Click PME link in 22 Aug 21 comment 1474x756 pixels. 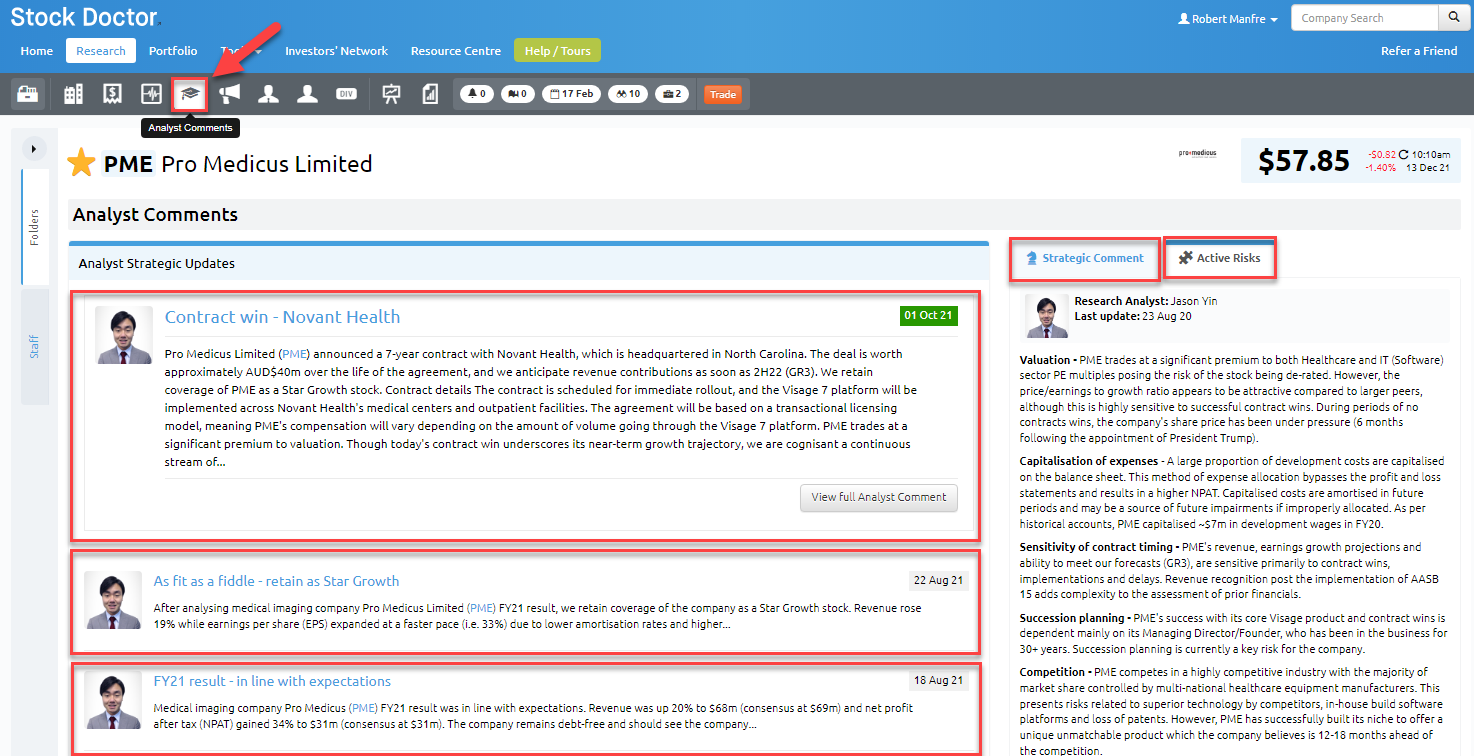pos(481,608)
